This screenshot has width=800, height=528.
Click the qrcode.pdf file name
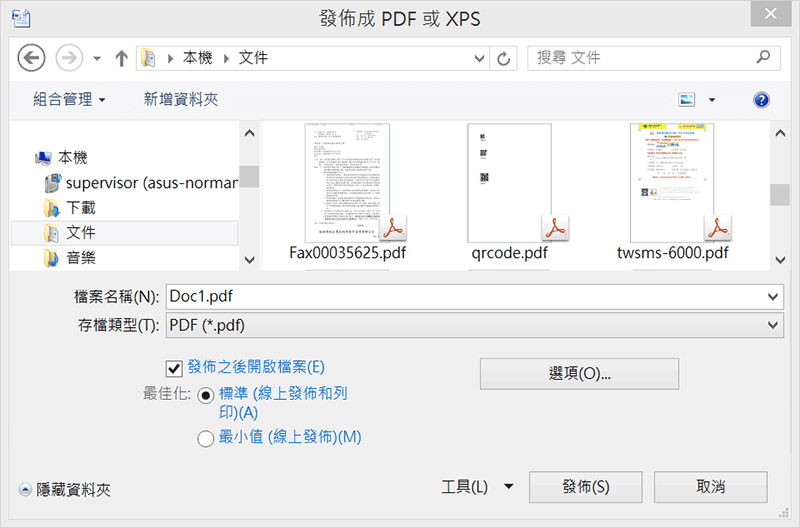coord(509,253)
